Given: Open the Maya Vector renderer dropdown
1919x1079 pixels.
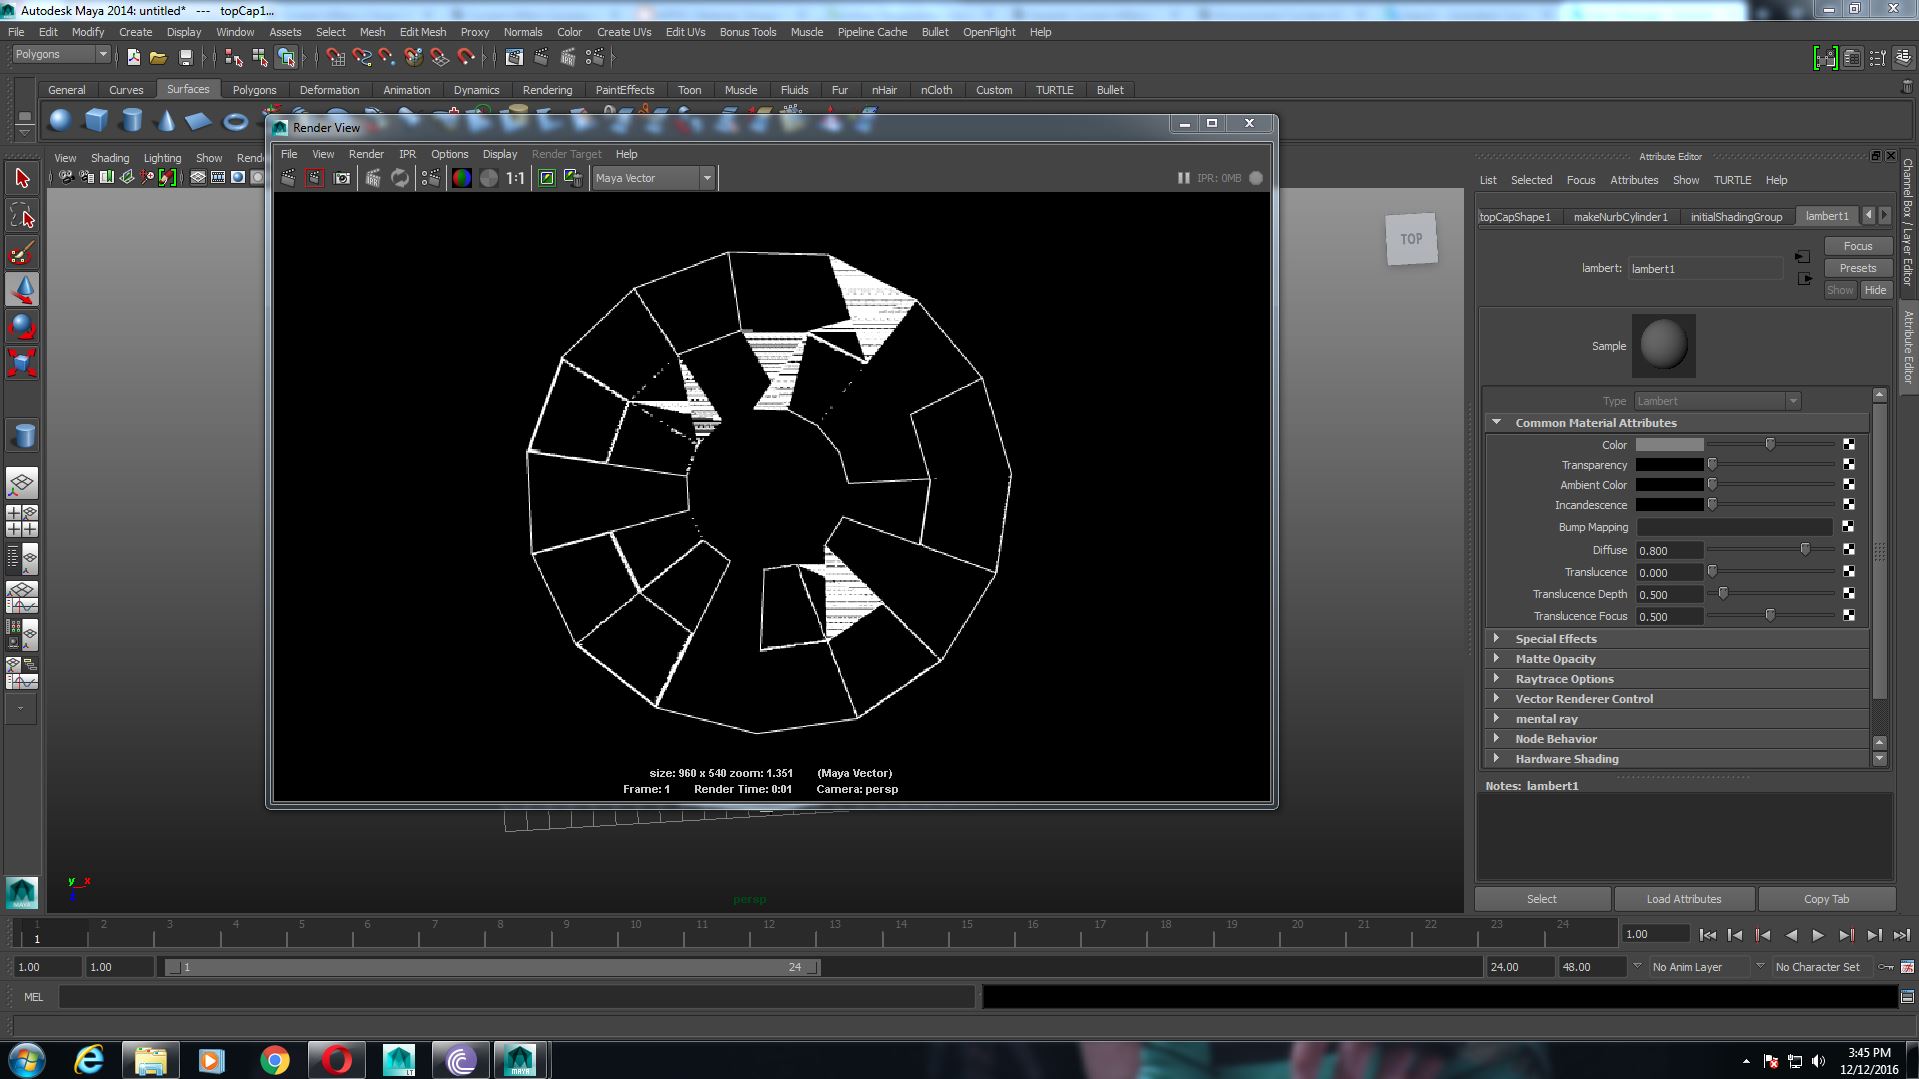Looking at the screenshot, I should pyautogui.click(x=707, y=177).
